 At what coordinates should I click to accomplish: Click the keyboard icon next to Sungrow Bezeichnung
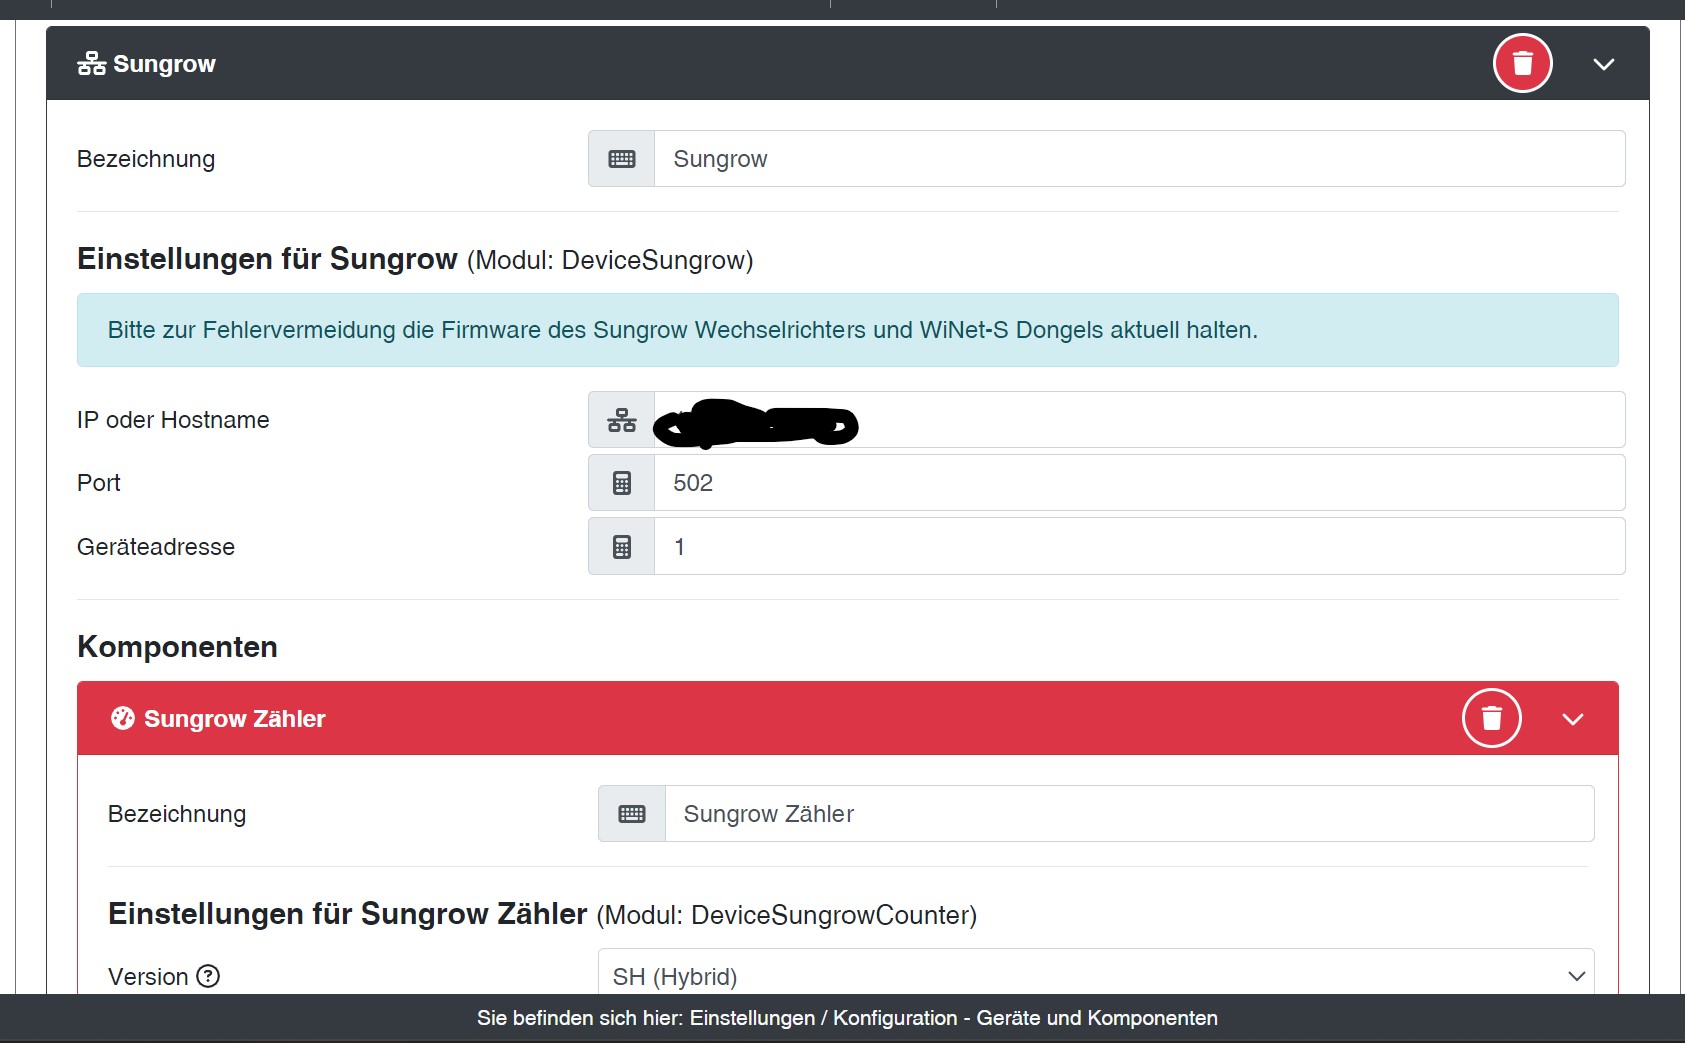622,159
